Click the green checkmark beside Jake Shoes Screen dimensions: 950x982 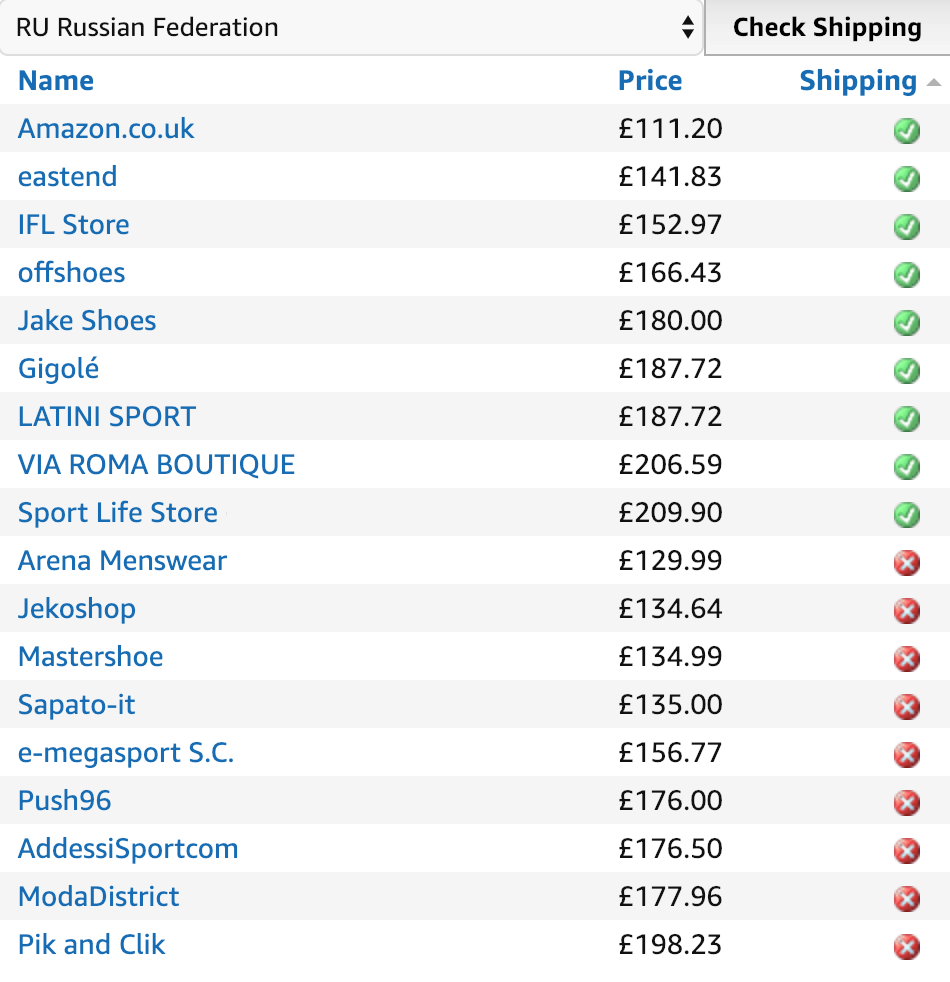(x=906, y=322)
